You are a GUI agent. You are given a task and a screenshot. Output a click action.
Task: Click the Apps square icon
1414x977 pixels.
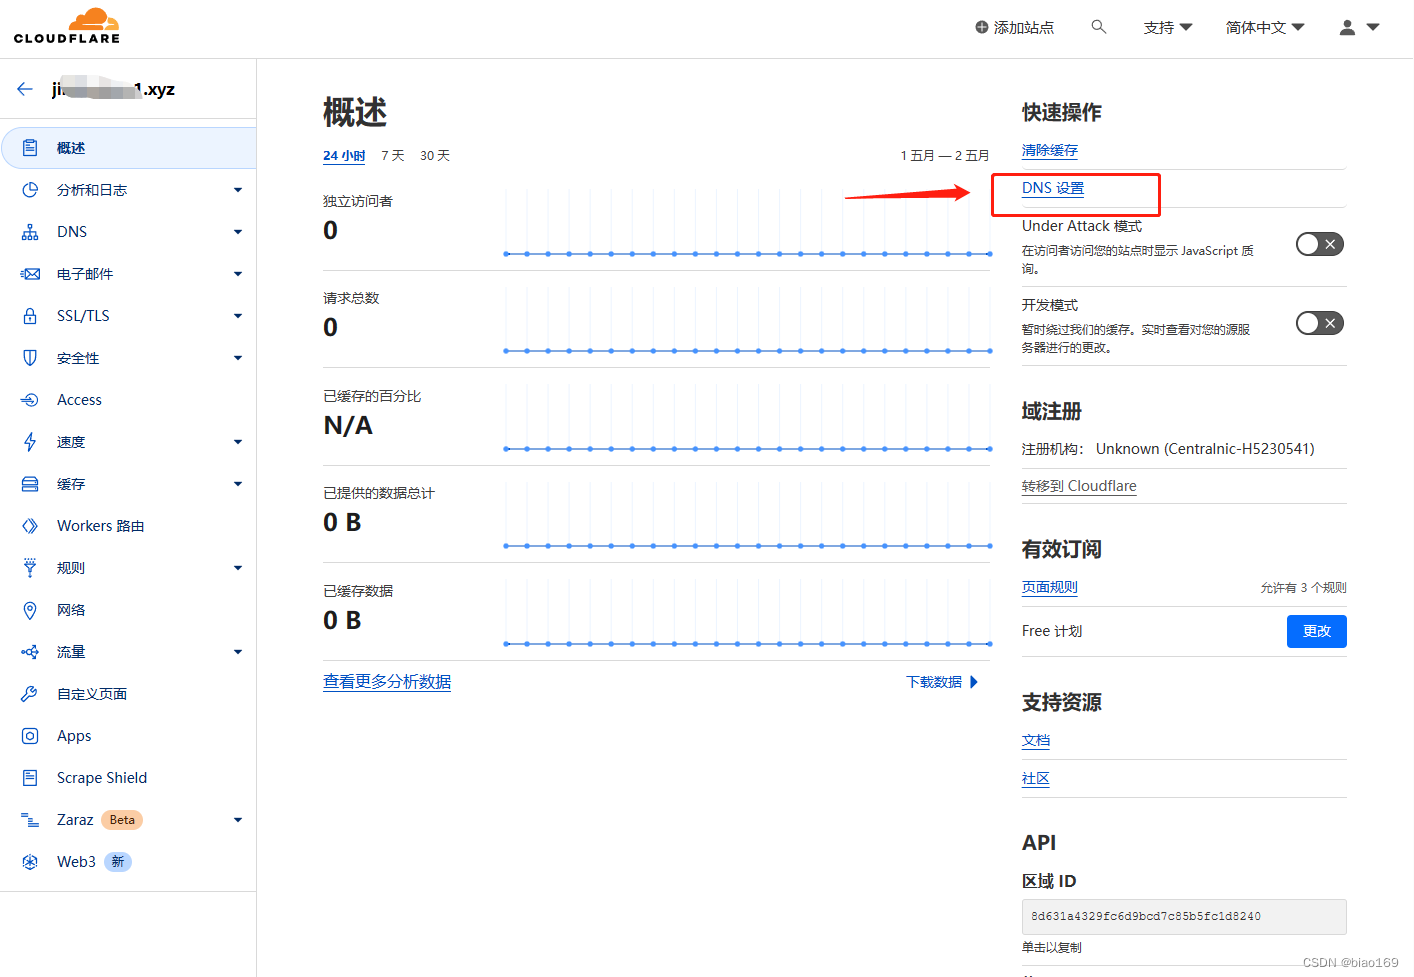(x=30, y=736)
